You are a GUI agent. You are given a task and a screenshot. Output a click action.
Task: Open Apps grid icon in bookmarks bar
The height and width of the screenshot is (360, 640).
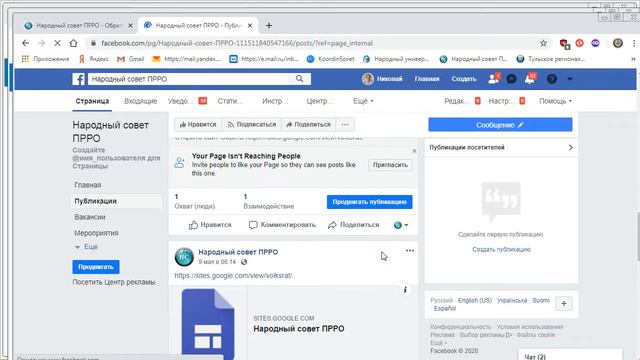(25, 59)
